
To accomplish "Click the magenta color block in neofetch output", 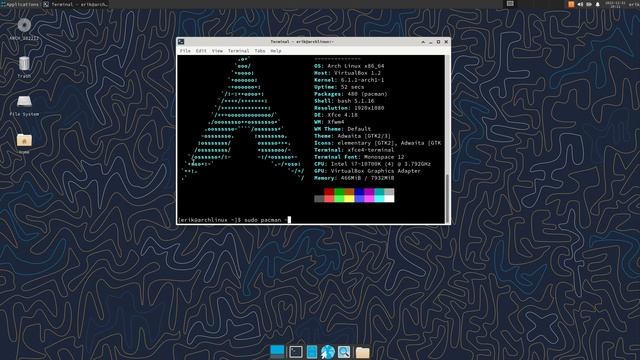I will pos(369,192).
